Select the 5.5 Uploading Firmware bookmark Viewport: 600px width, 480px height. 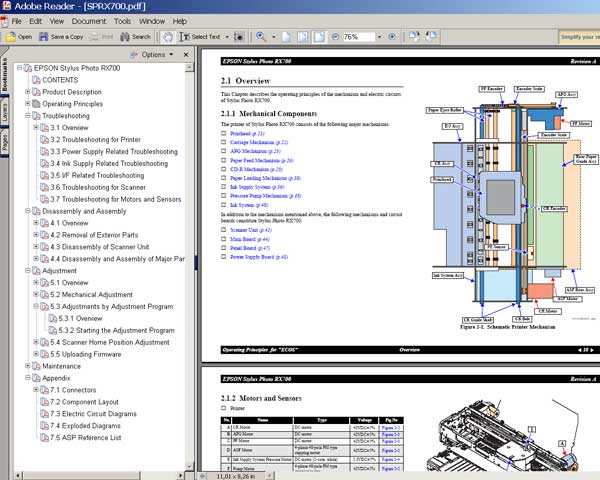[86, 354]
